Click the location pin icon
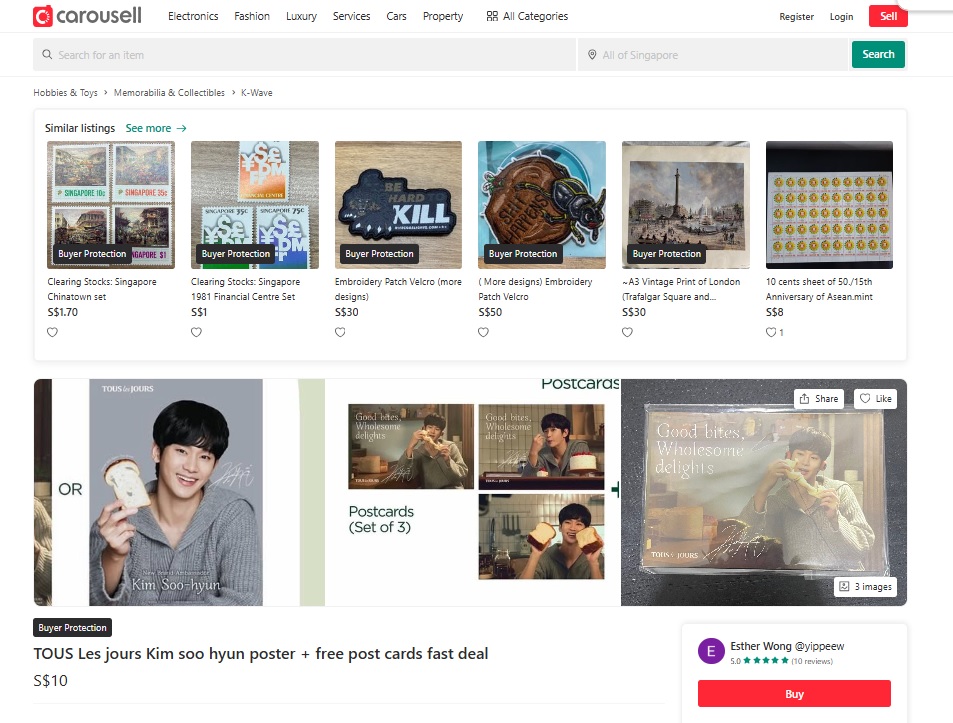Viewport: 953px width, 723px height. pyautogui.click(x=592, y=55)
